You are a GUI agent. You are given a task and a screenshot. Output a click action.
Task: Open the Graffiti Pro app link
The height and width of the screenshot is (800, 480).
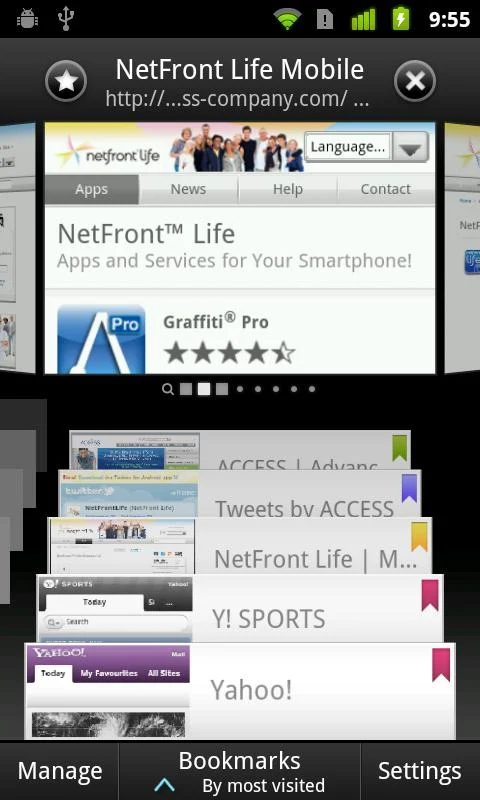pos(216,322)
